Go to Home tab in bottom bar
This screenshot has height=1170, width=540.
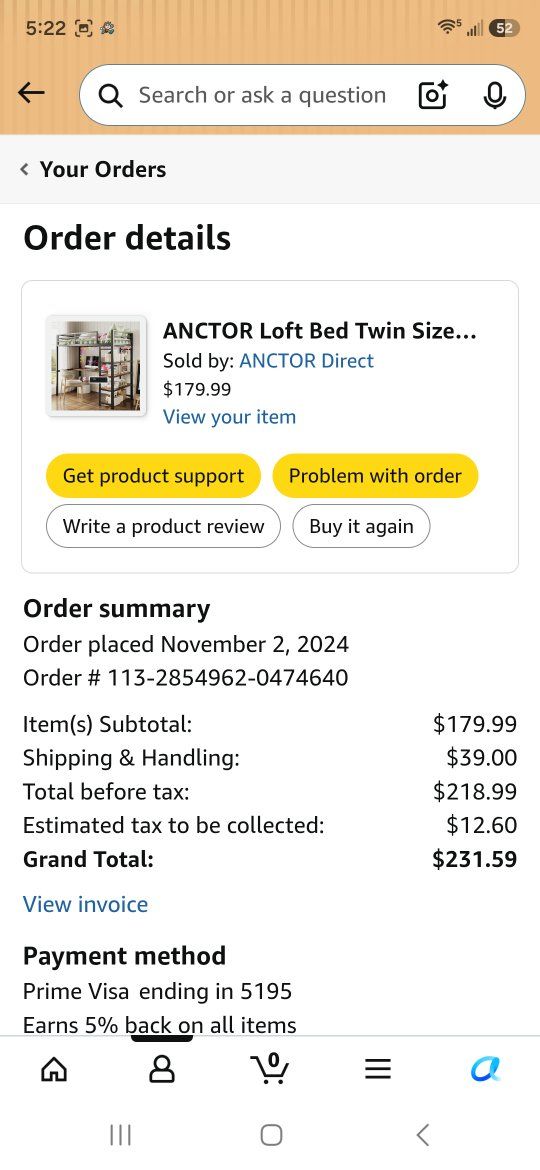click(54, 1070)
